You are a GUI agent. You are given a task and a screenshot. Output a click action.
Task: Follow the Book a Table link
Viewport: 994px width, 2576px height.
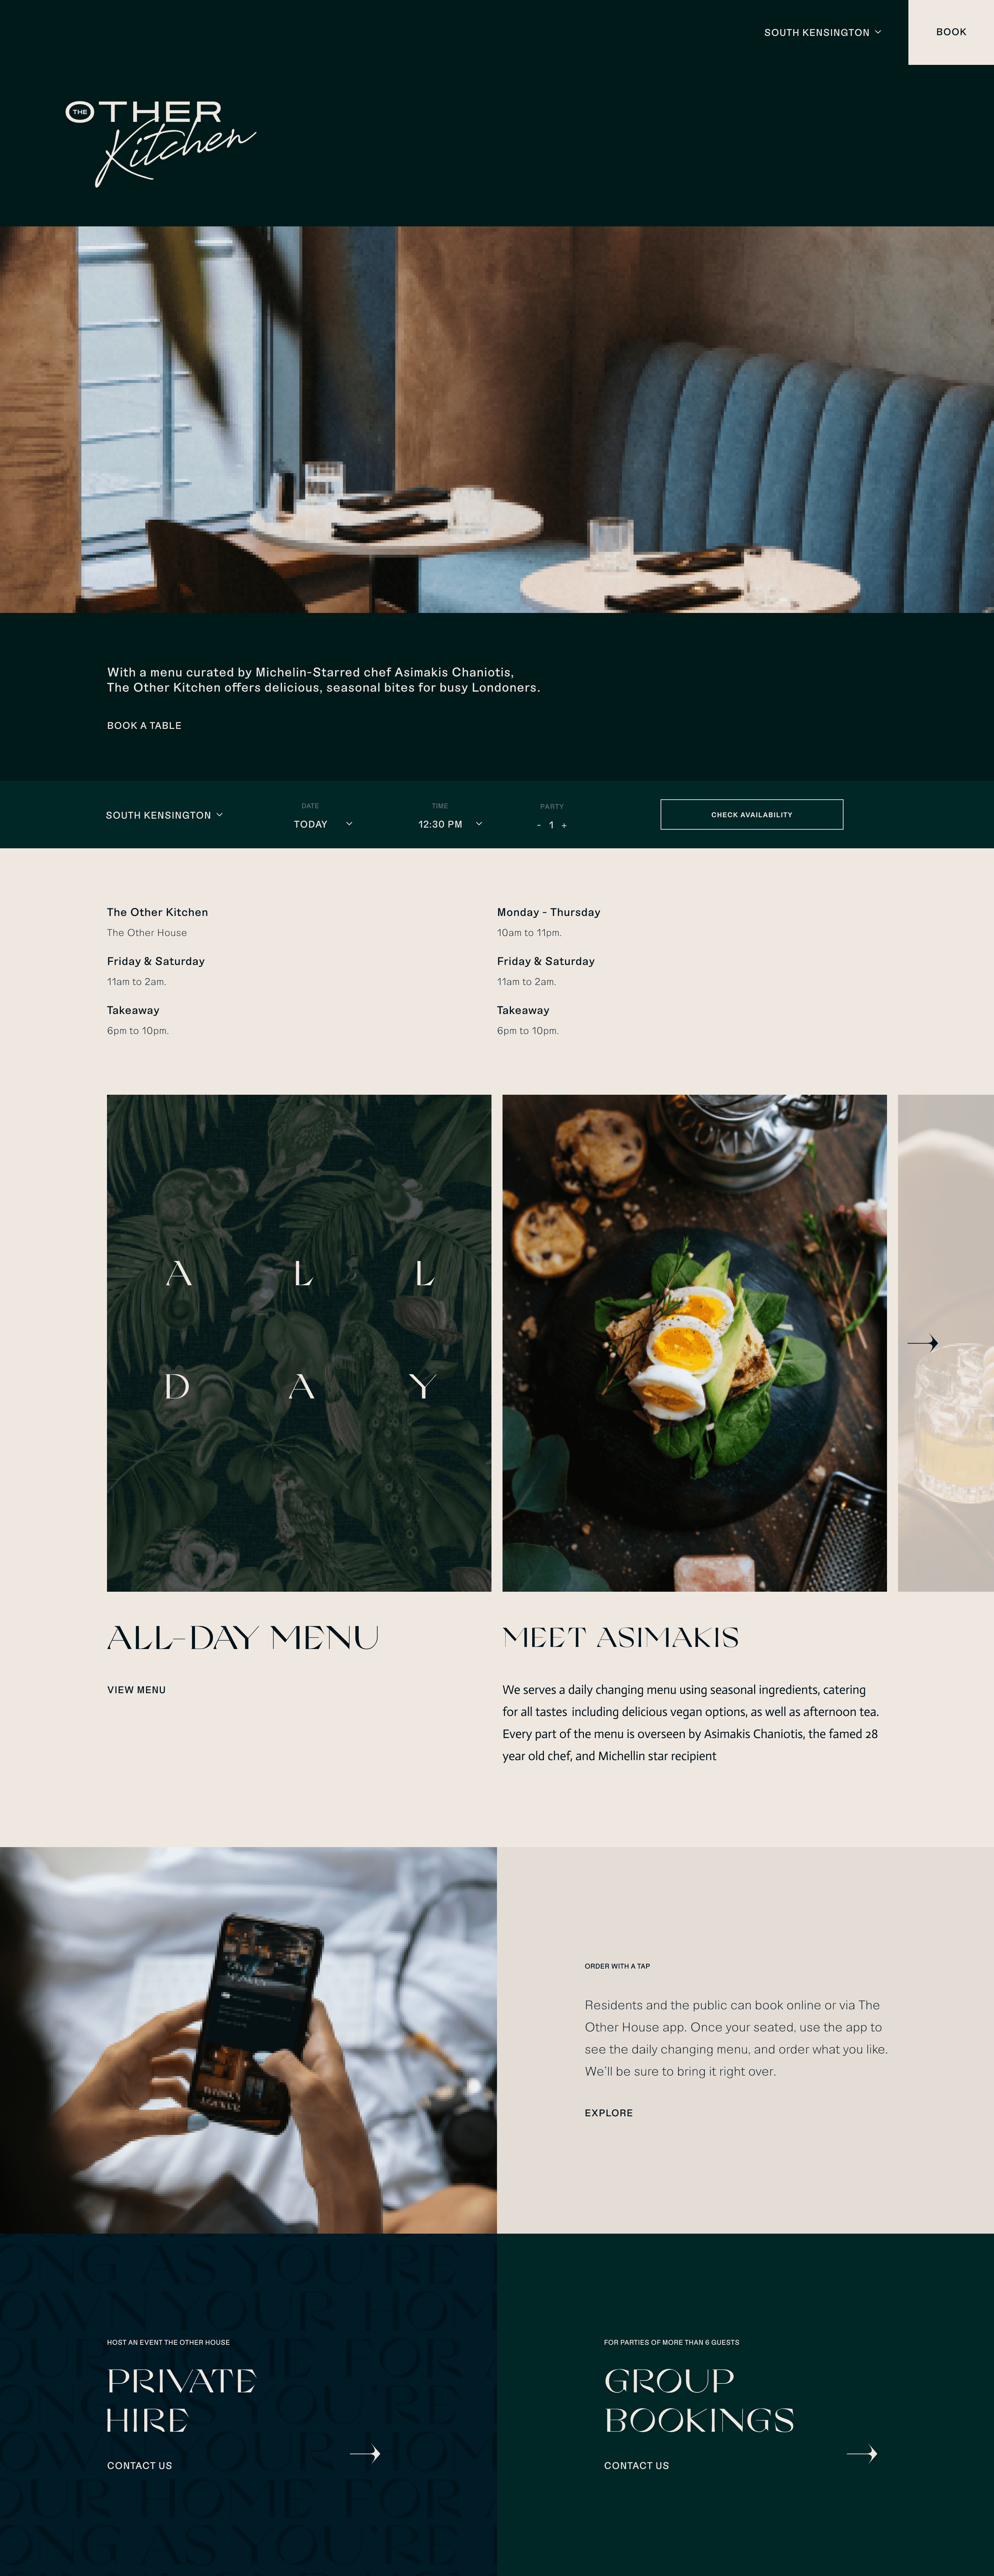[144, 725]
